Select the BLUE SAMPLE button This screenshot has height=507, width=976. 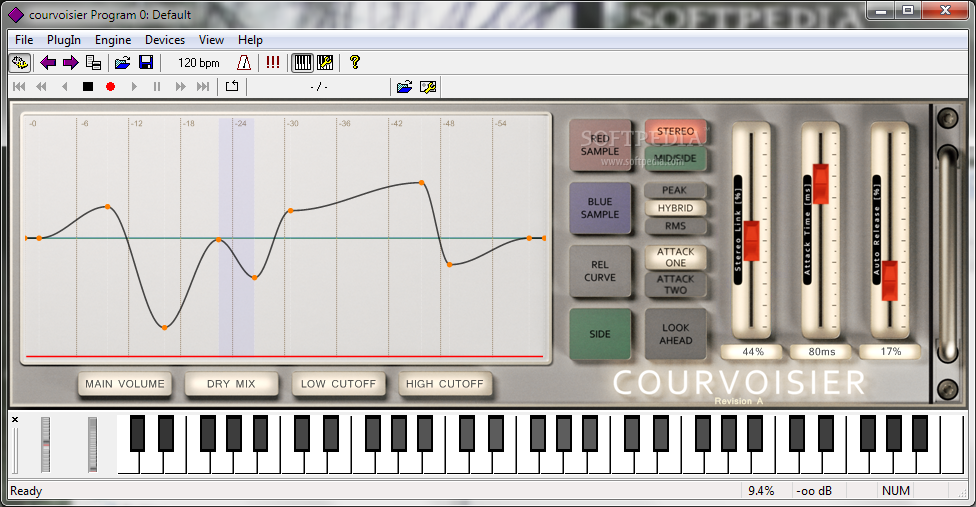coord(600,208)
